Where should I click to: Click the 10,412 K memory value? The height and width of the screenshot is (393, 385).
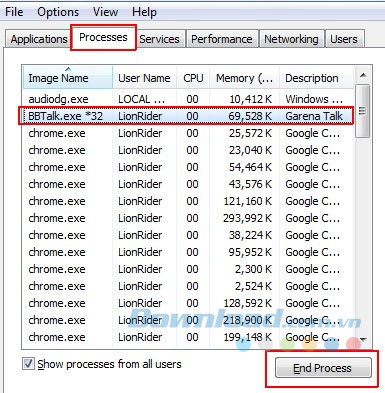click(251, 99)
